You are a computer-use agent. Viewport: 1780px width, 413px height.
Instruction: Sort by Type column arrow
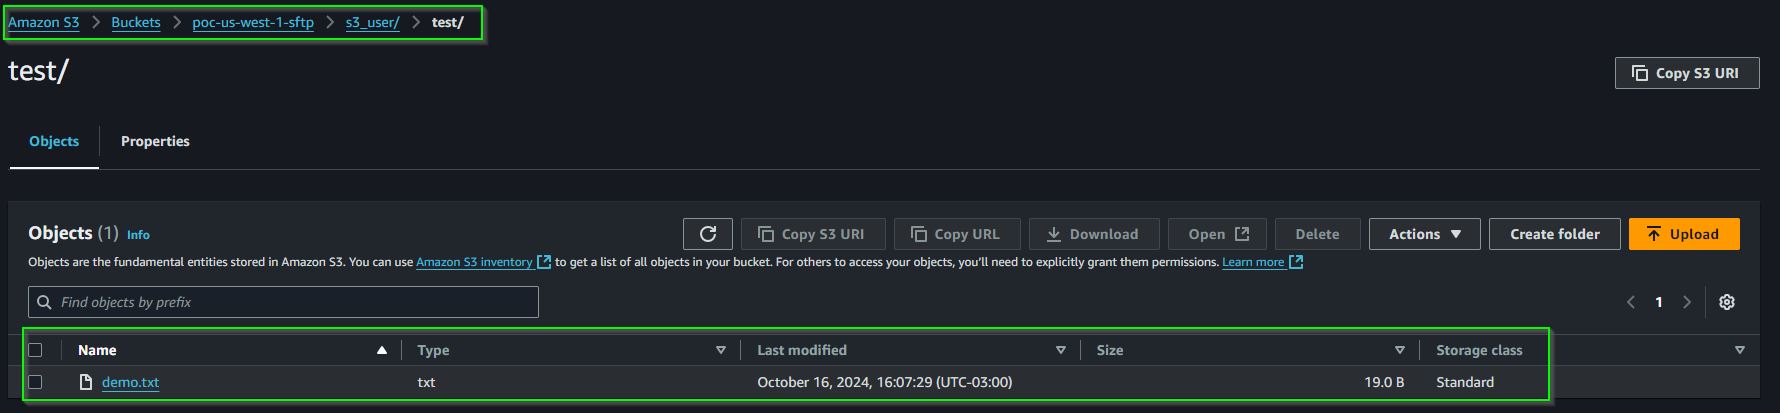click(721, 350)
